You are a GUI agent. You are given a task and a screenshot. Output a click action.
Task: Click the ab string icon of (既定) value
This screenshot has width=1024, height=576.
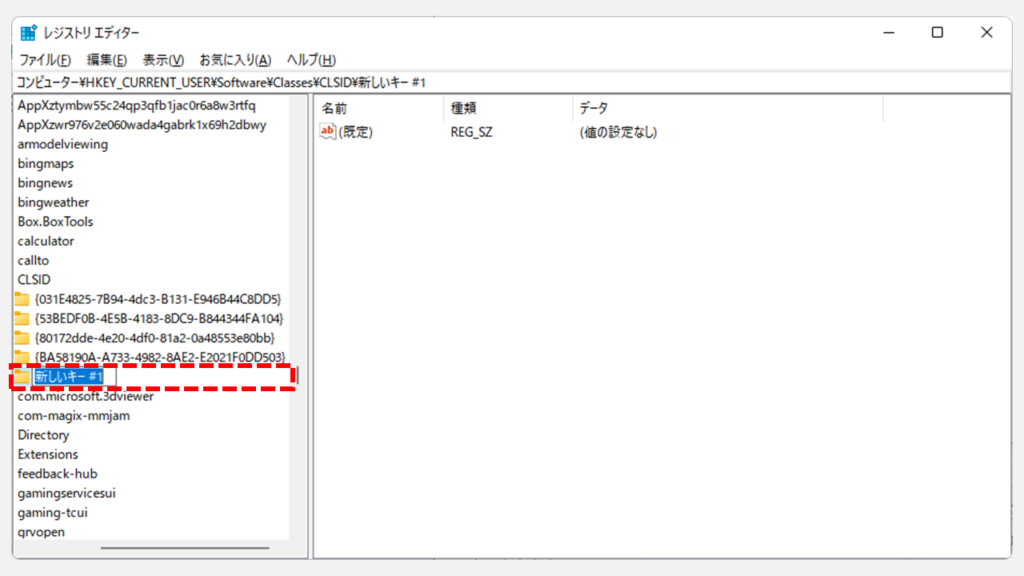[x=328, y=132]
